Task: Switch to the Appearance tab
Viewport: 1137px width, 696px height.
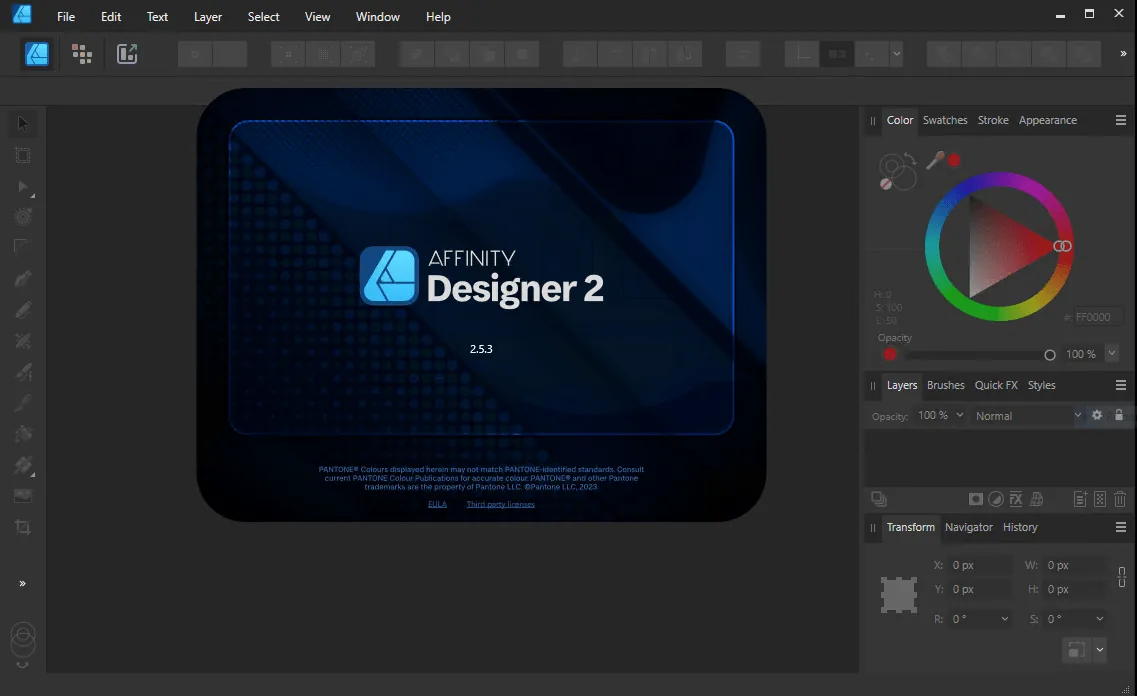Action: coord(1048,120)
